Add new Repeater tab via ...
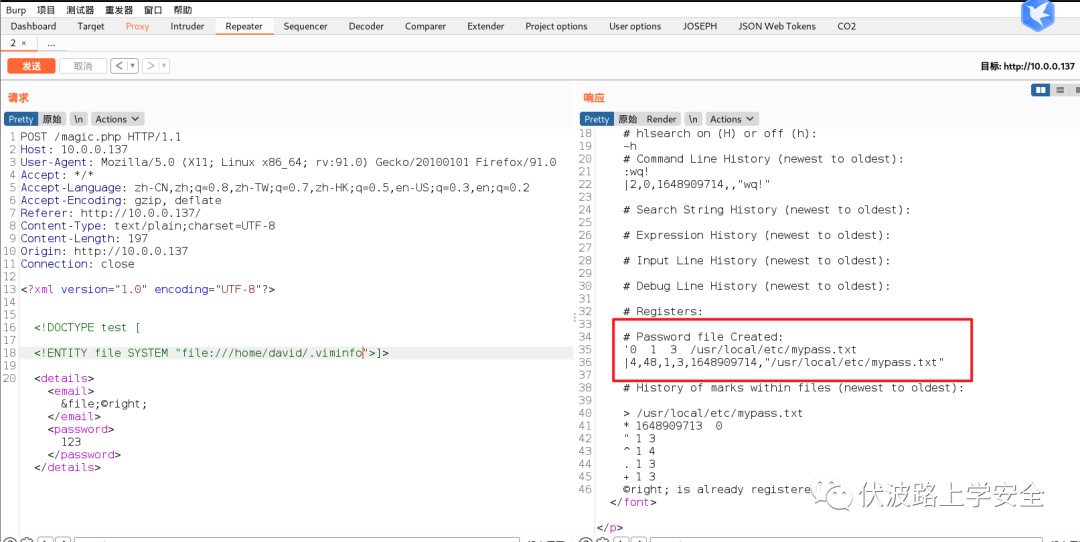This screenshot has width=1080, height=542. click(52, 43)
